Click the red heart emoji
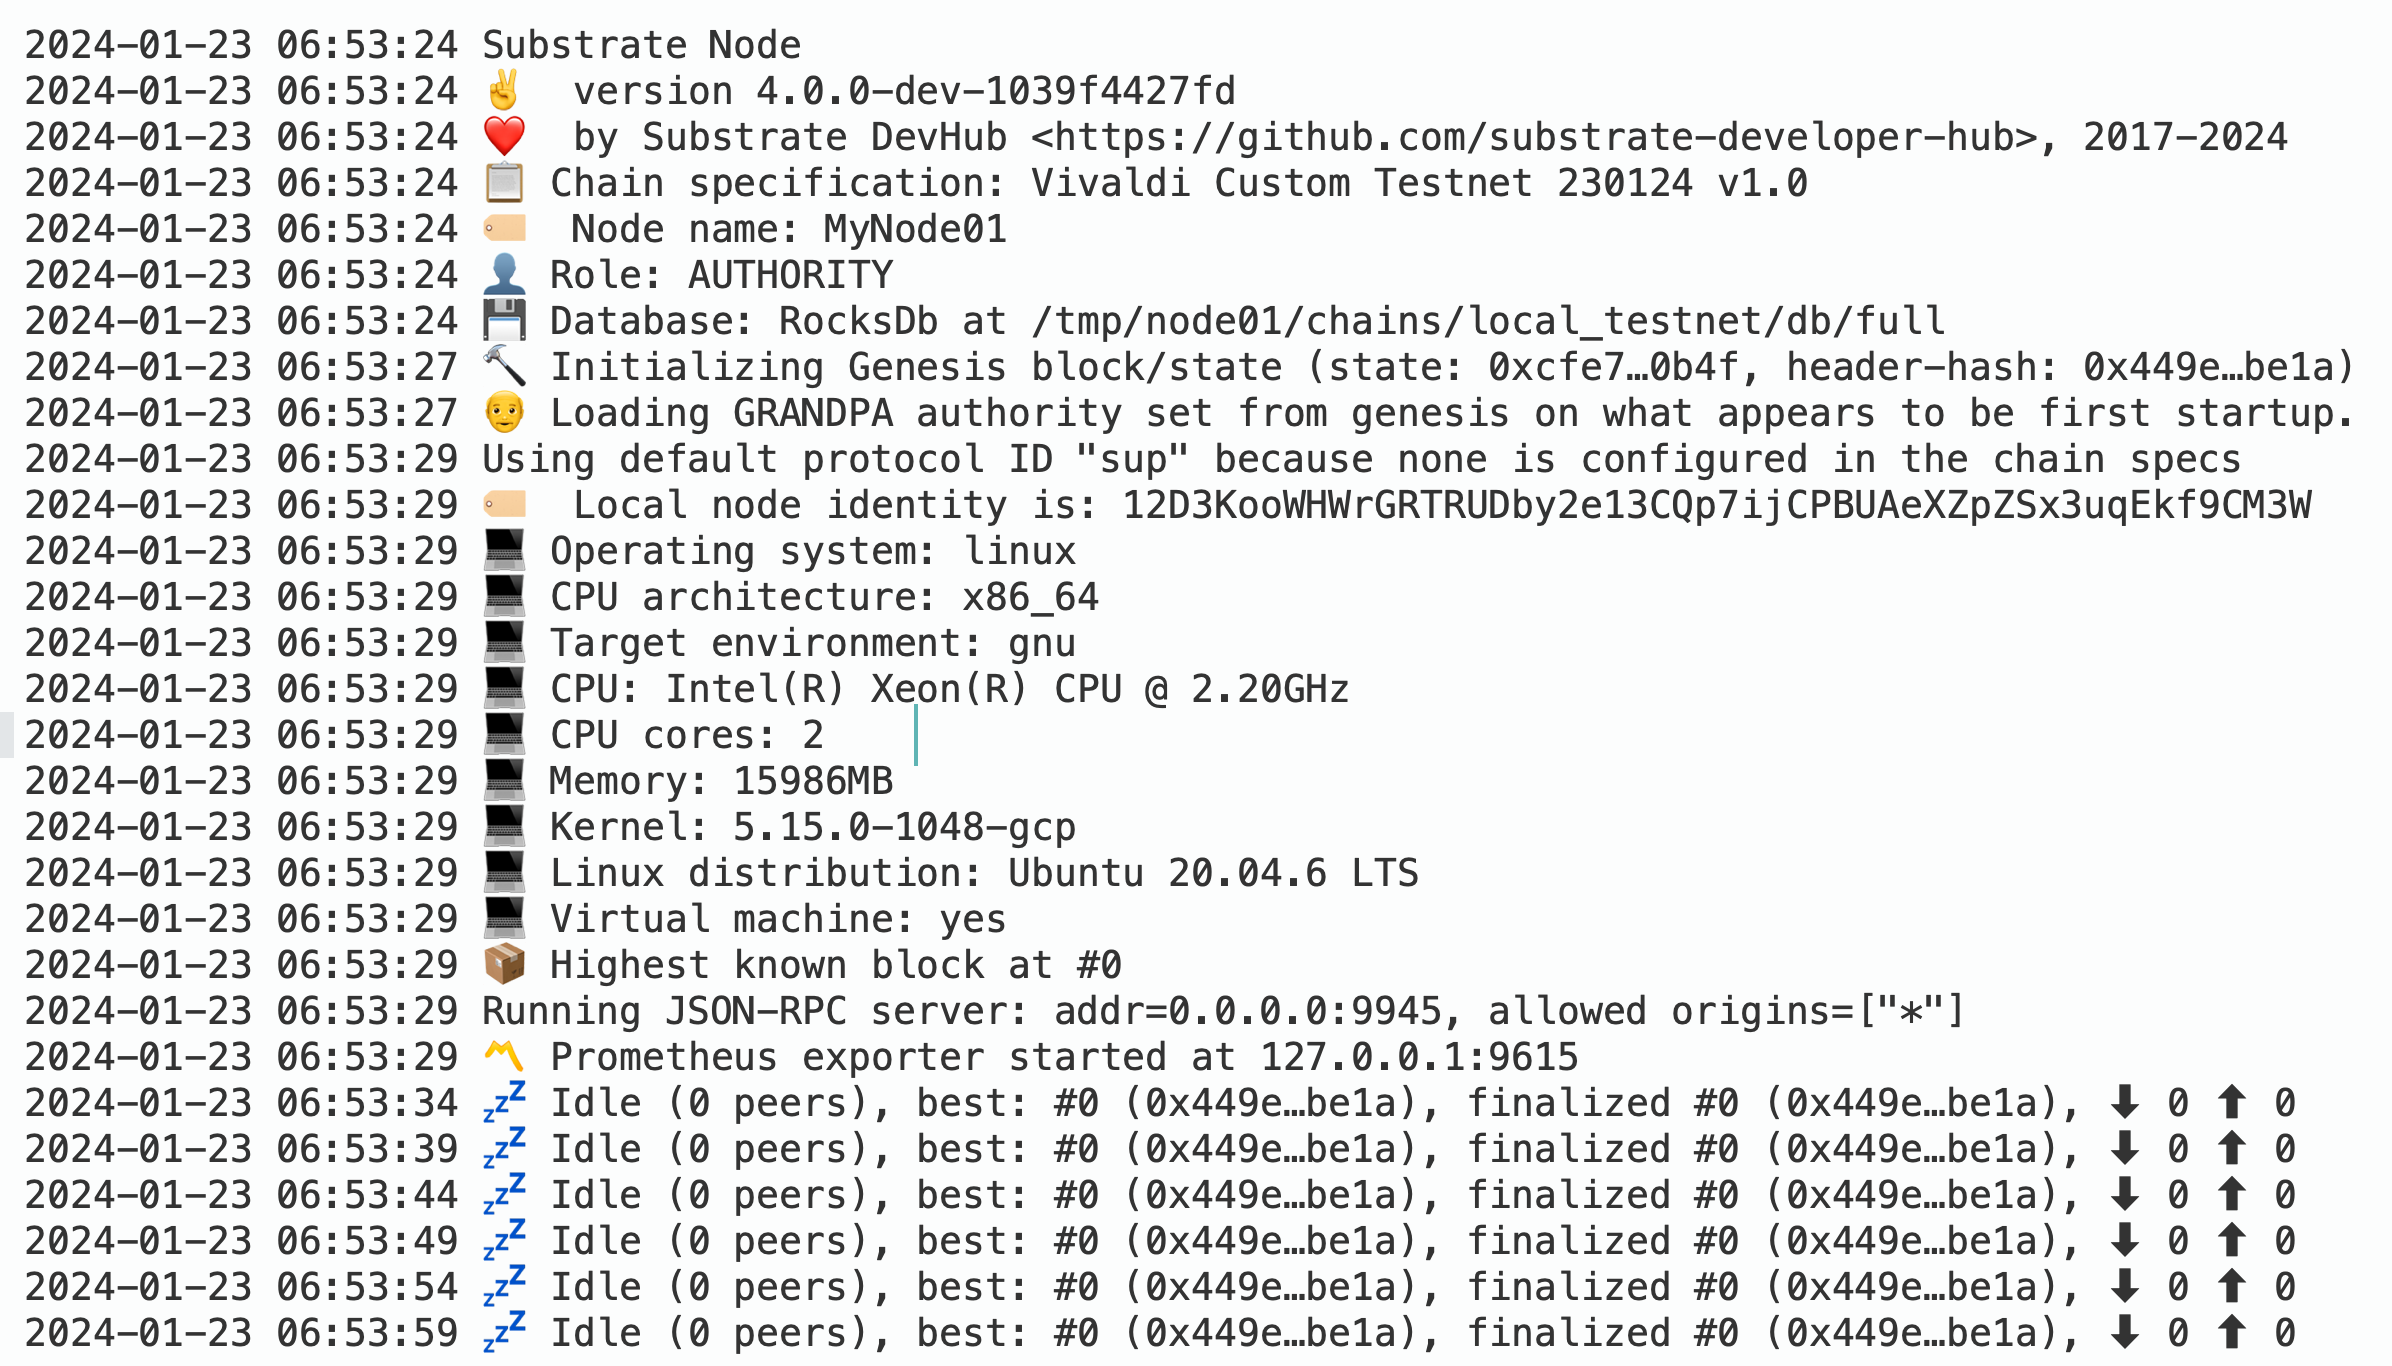The image size is (2392, 1366). (504, 137)
